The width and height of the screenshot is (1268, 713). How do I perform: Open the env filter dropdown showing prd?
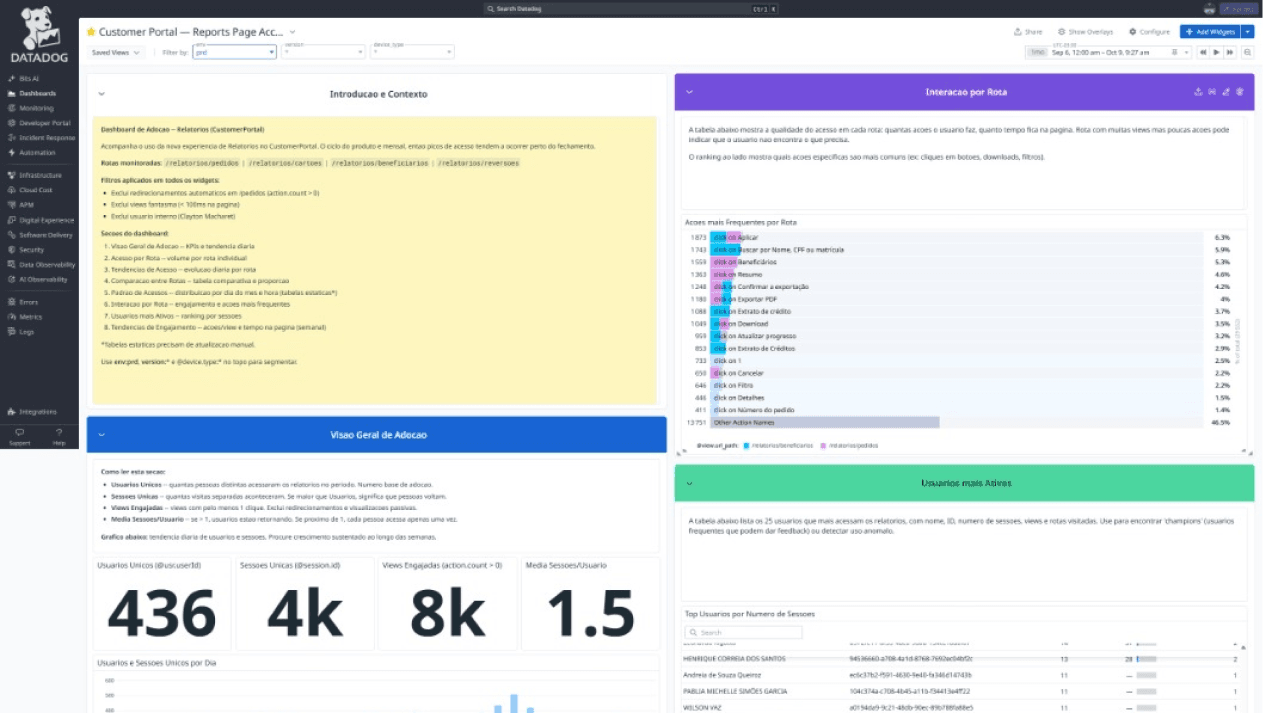(234, 52)
